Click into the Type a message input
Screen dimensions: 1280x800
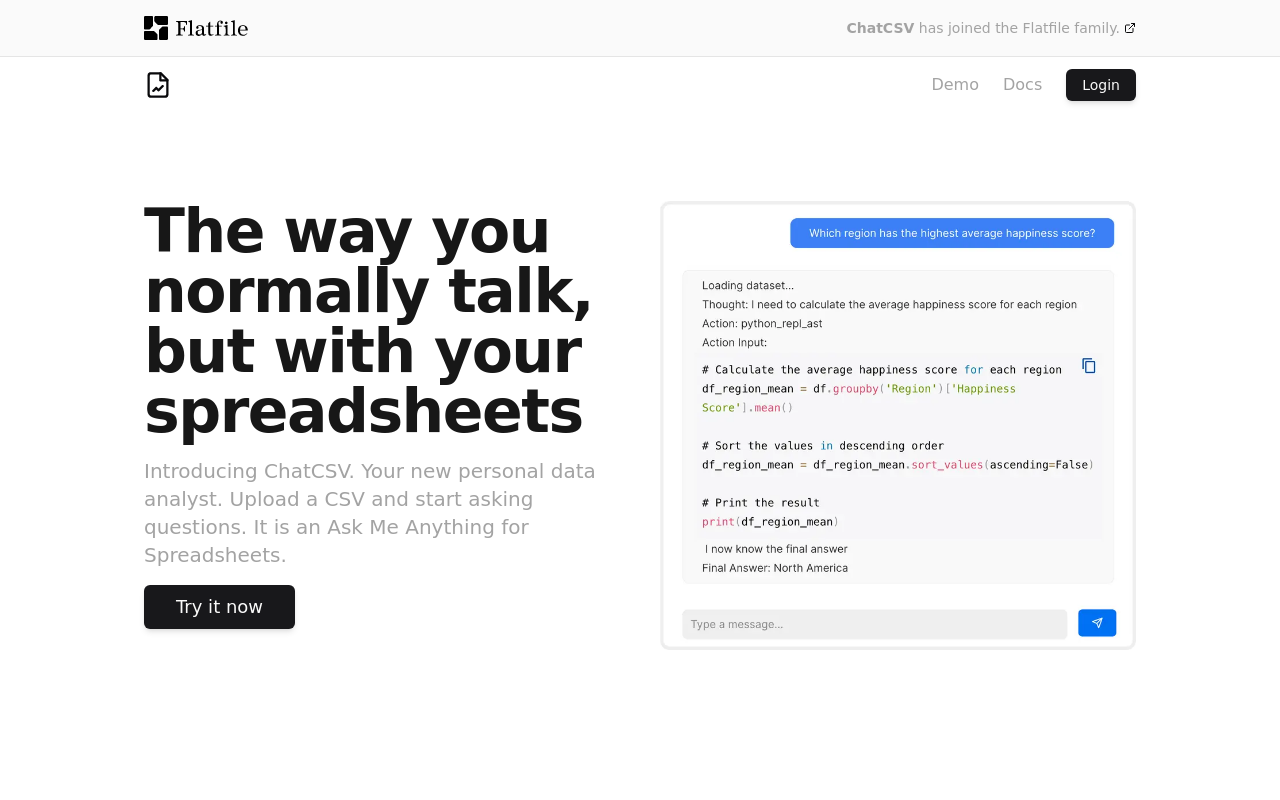[x=874, y=624]
